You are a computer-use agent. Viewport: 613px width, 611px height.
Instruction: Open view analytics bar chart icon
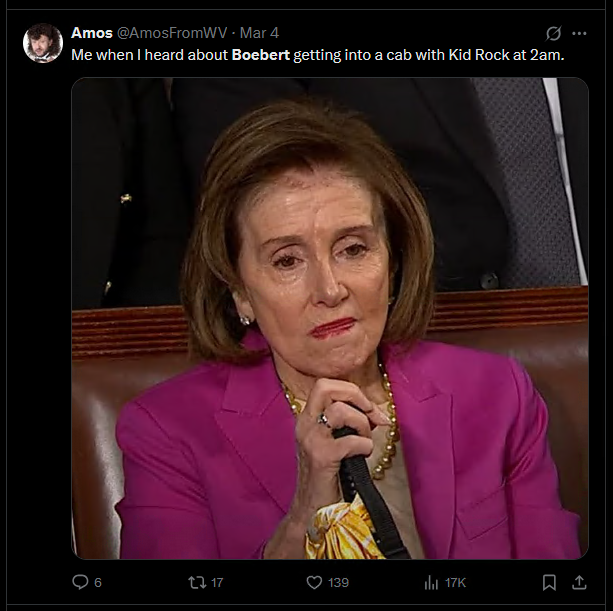(x=431, y=582)
